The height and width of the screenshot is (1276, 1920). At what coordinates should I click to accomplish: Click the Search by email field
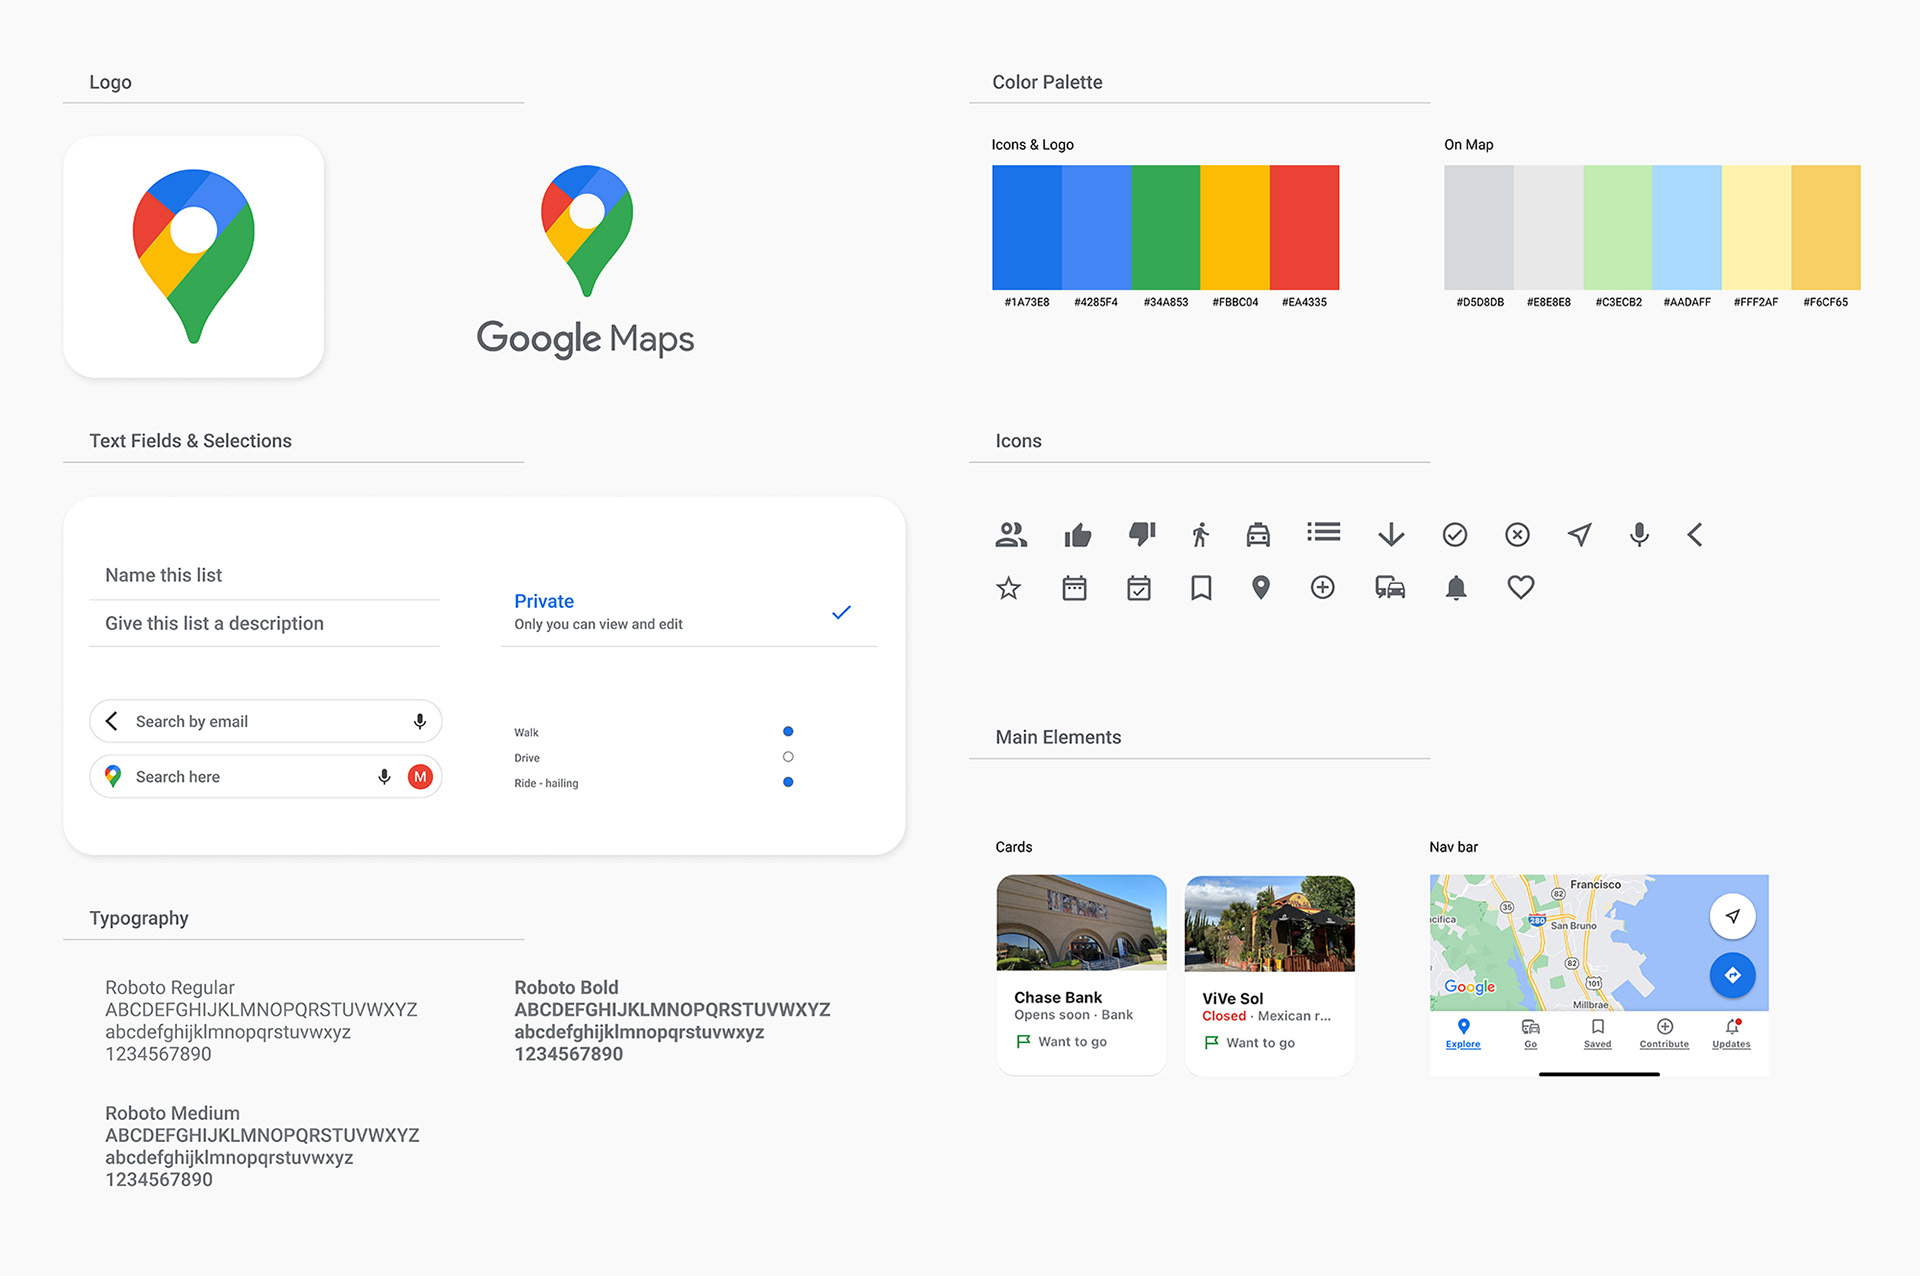coord(266,721)
